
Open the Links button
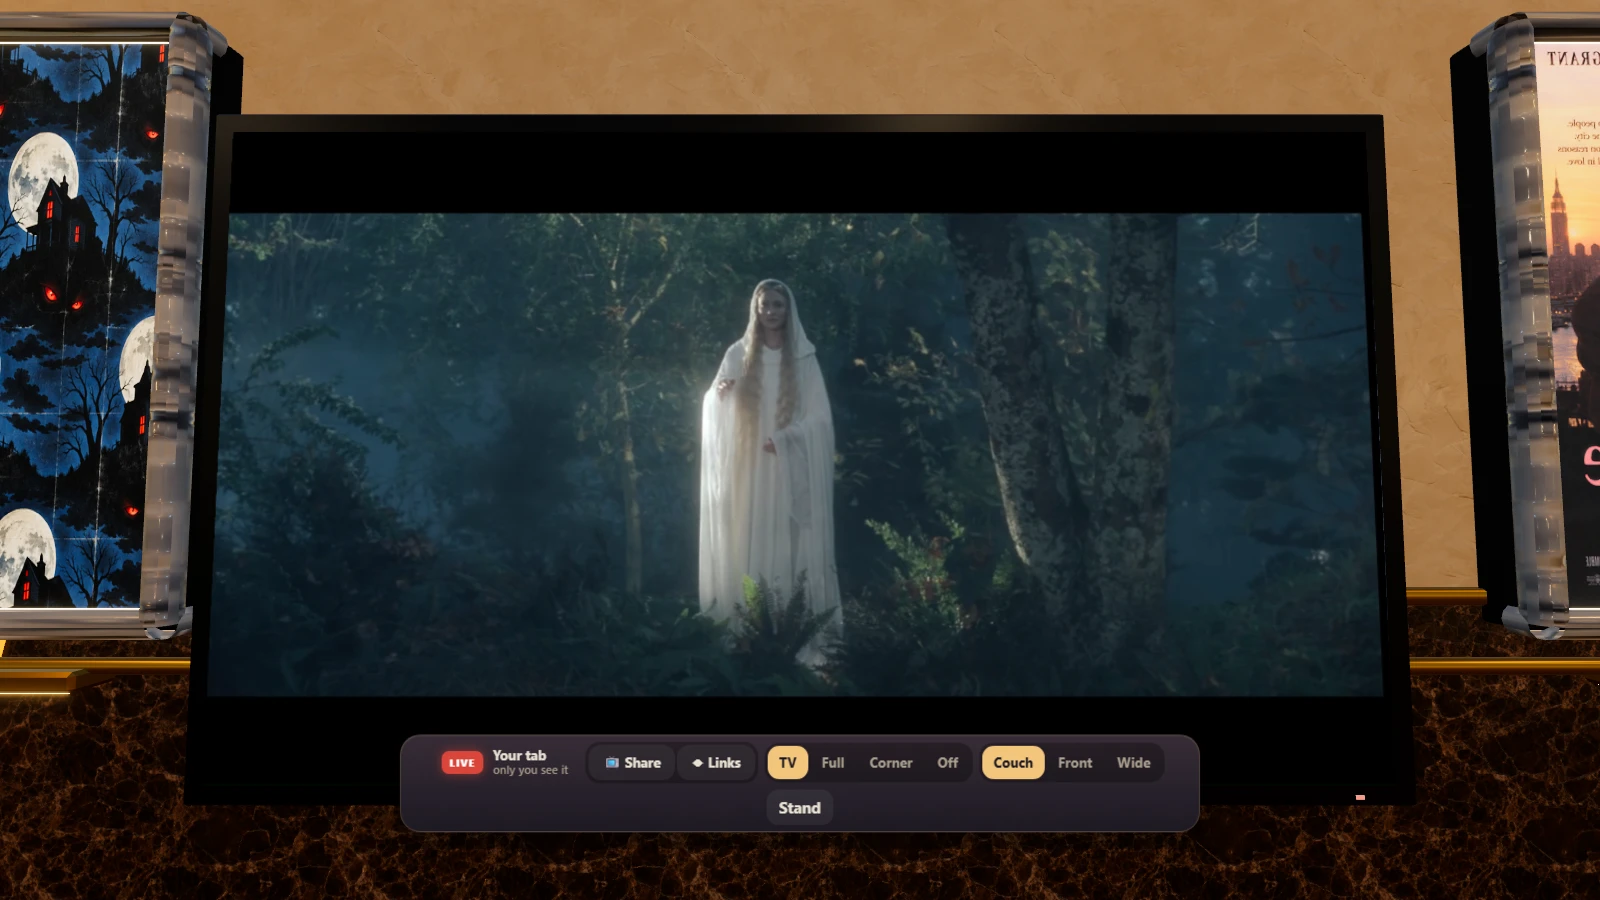[716, 763]
